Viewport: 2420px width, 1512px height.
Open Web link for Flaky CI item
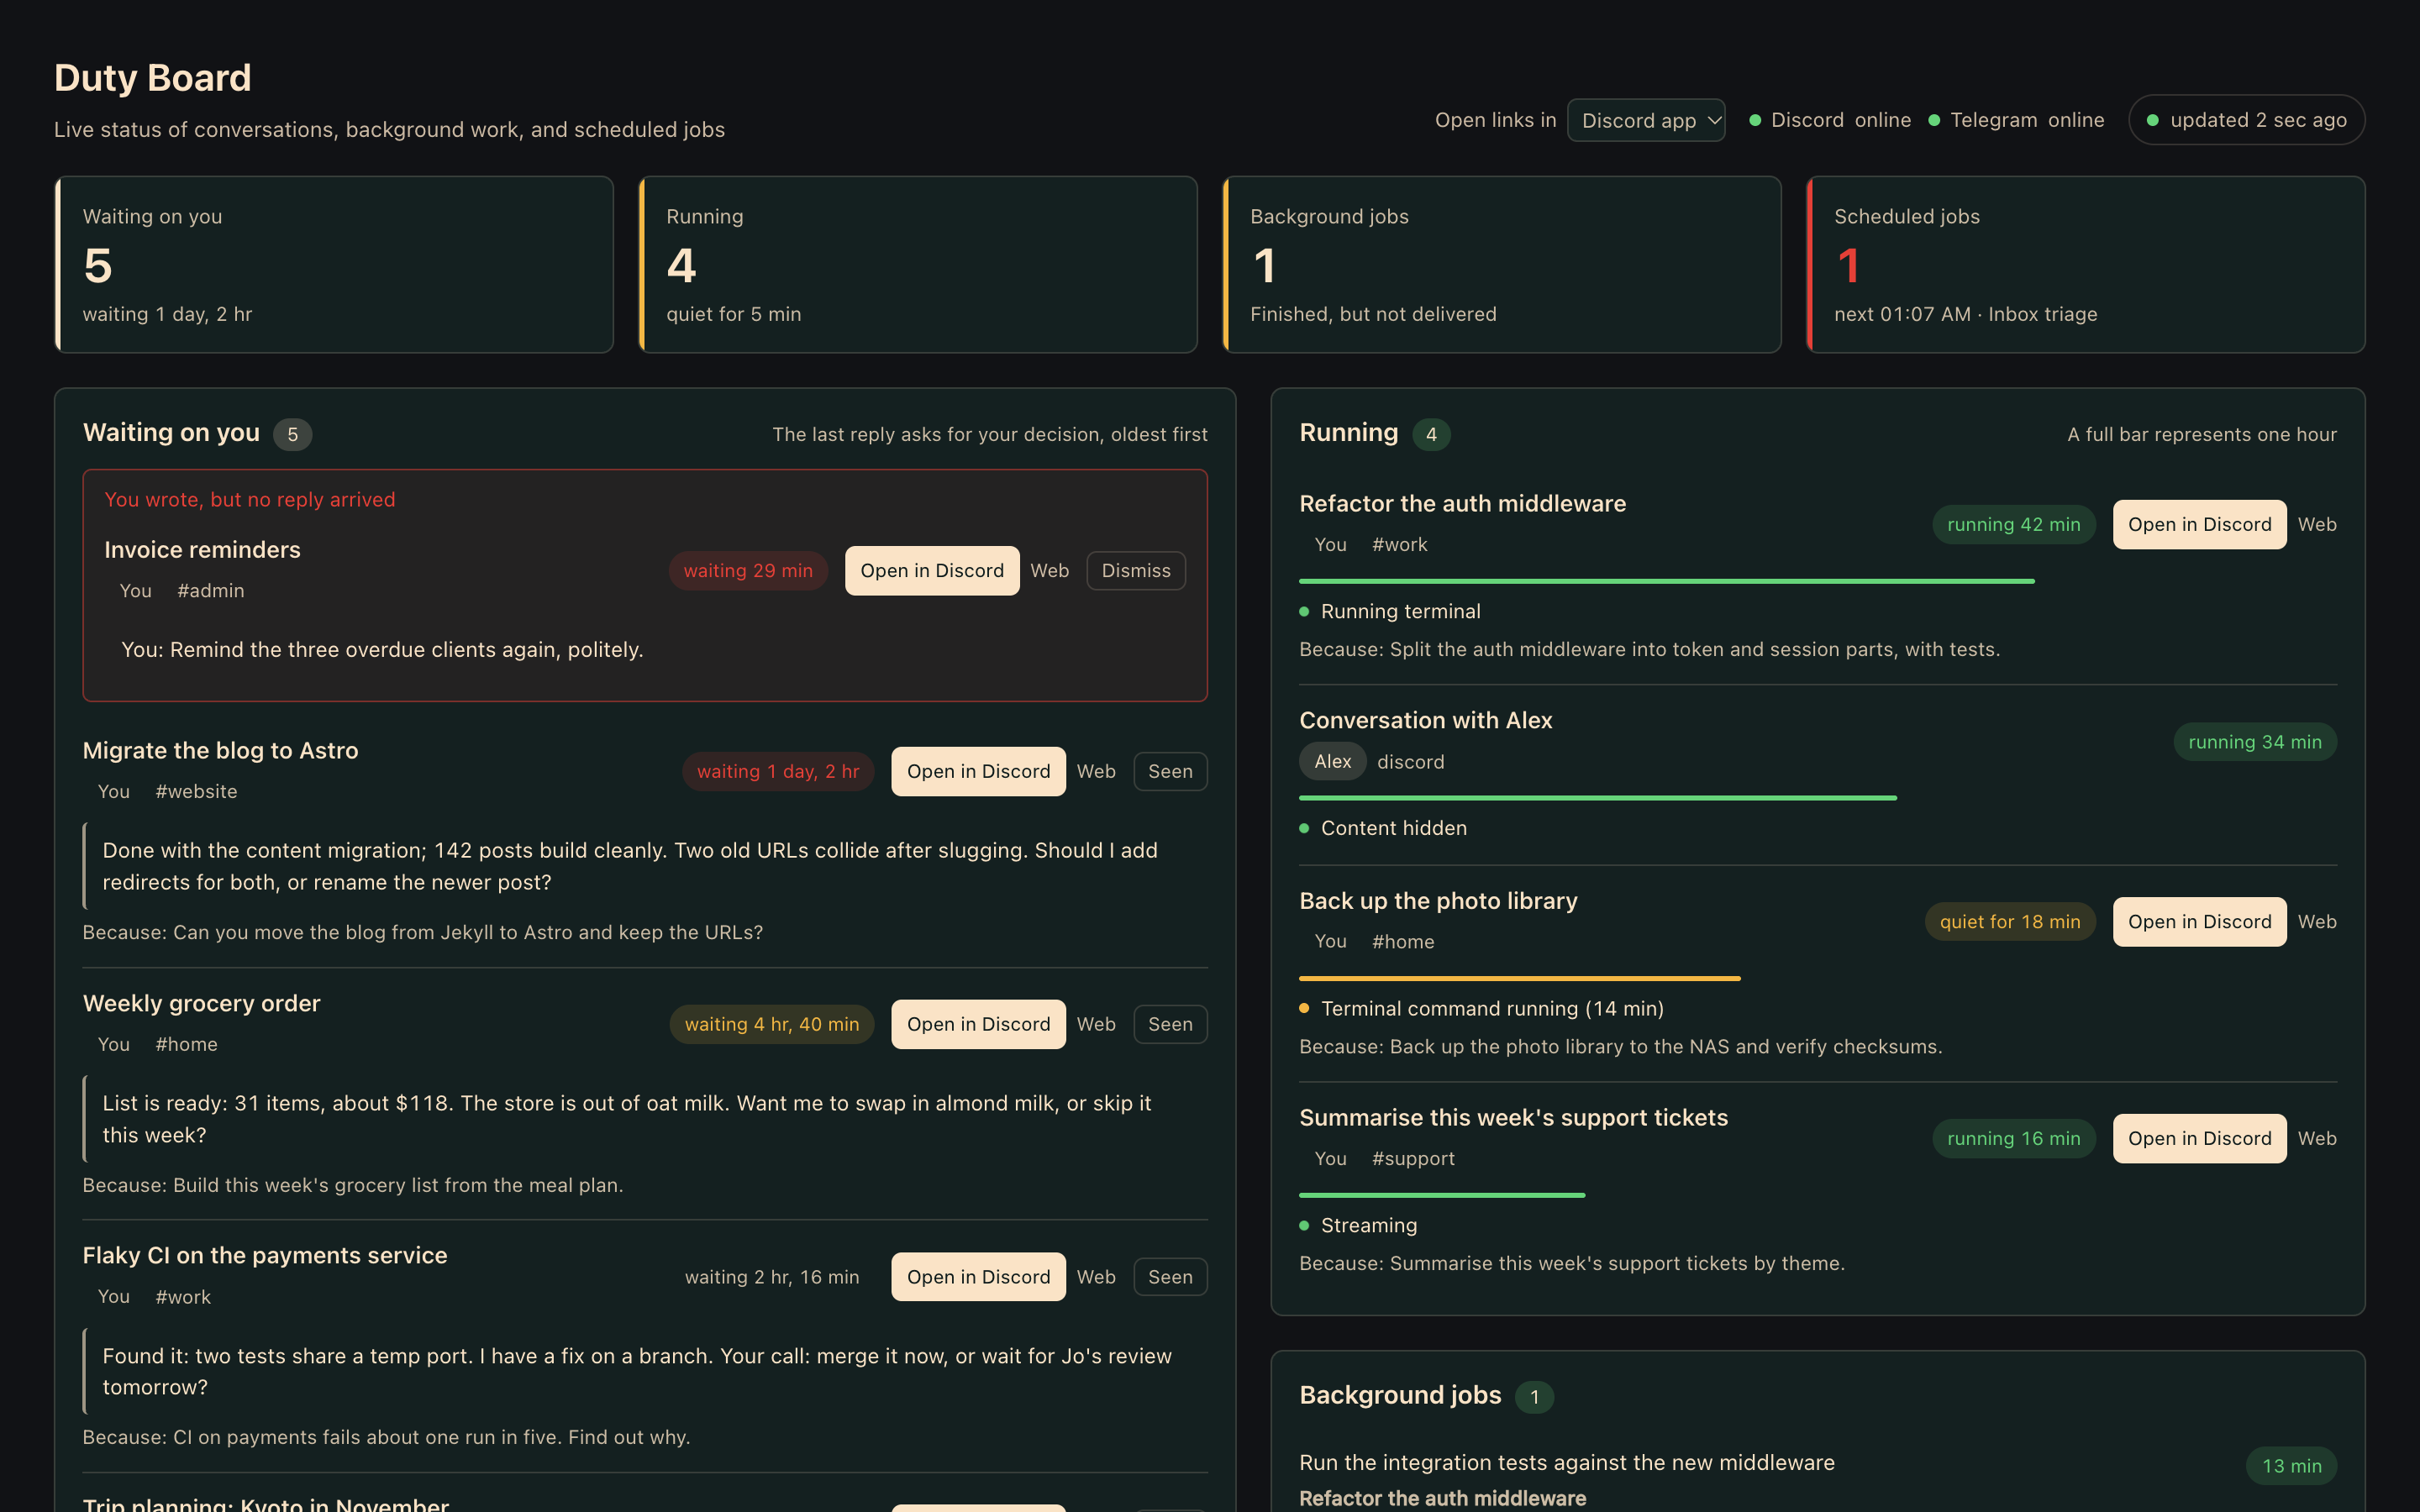1096,1277
